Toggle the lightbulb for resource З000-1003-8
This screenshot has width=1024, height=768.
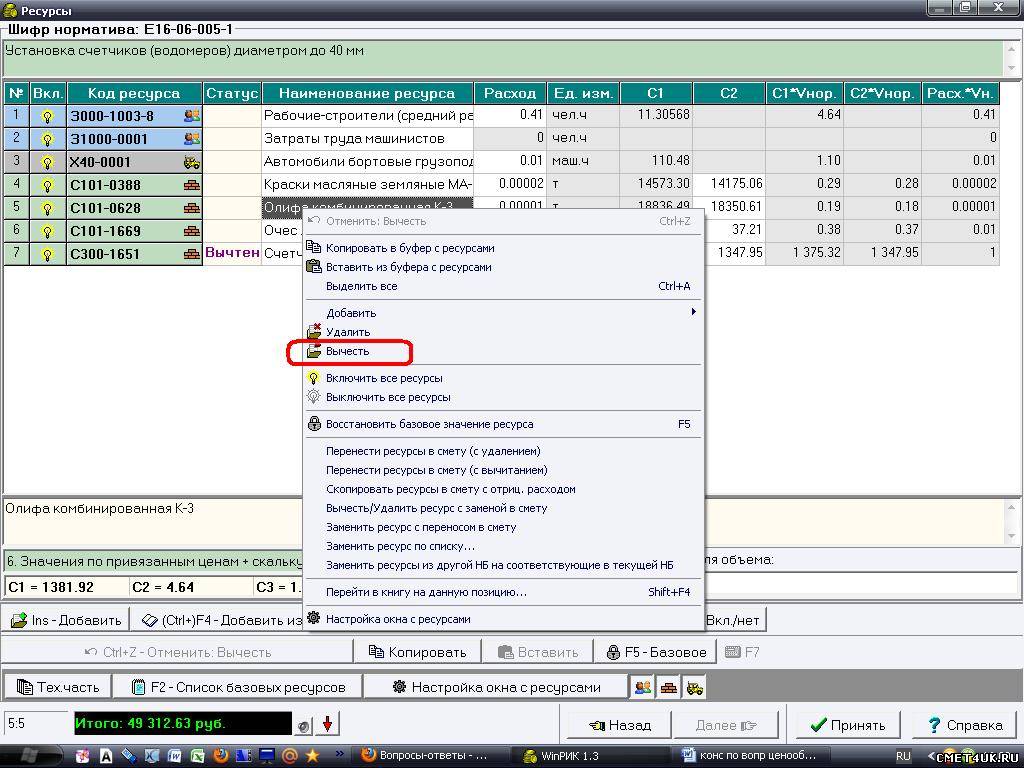coord(46,116)
